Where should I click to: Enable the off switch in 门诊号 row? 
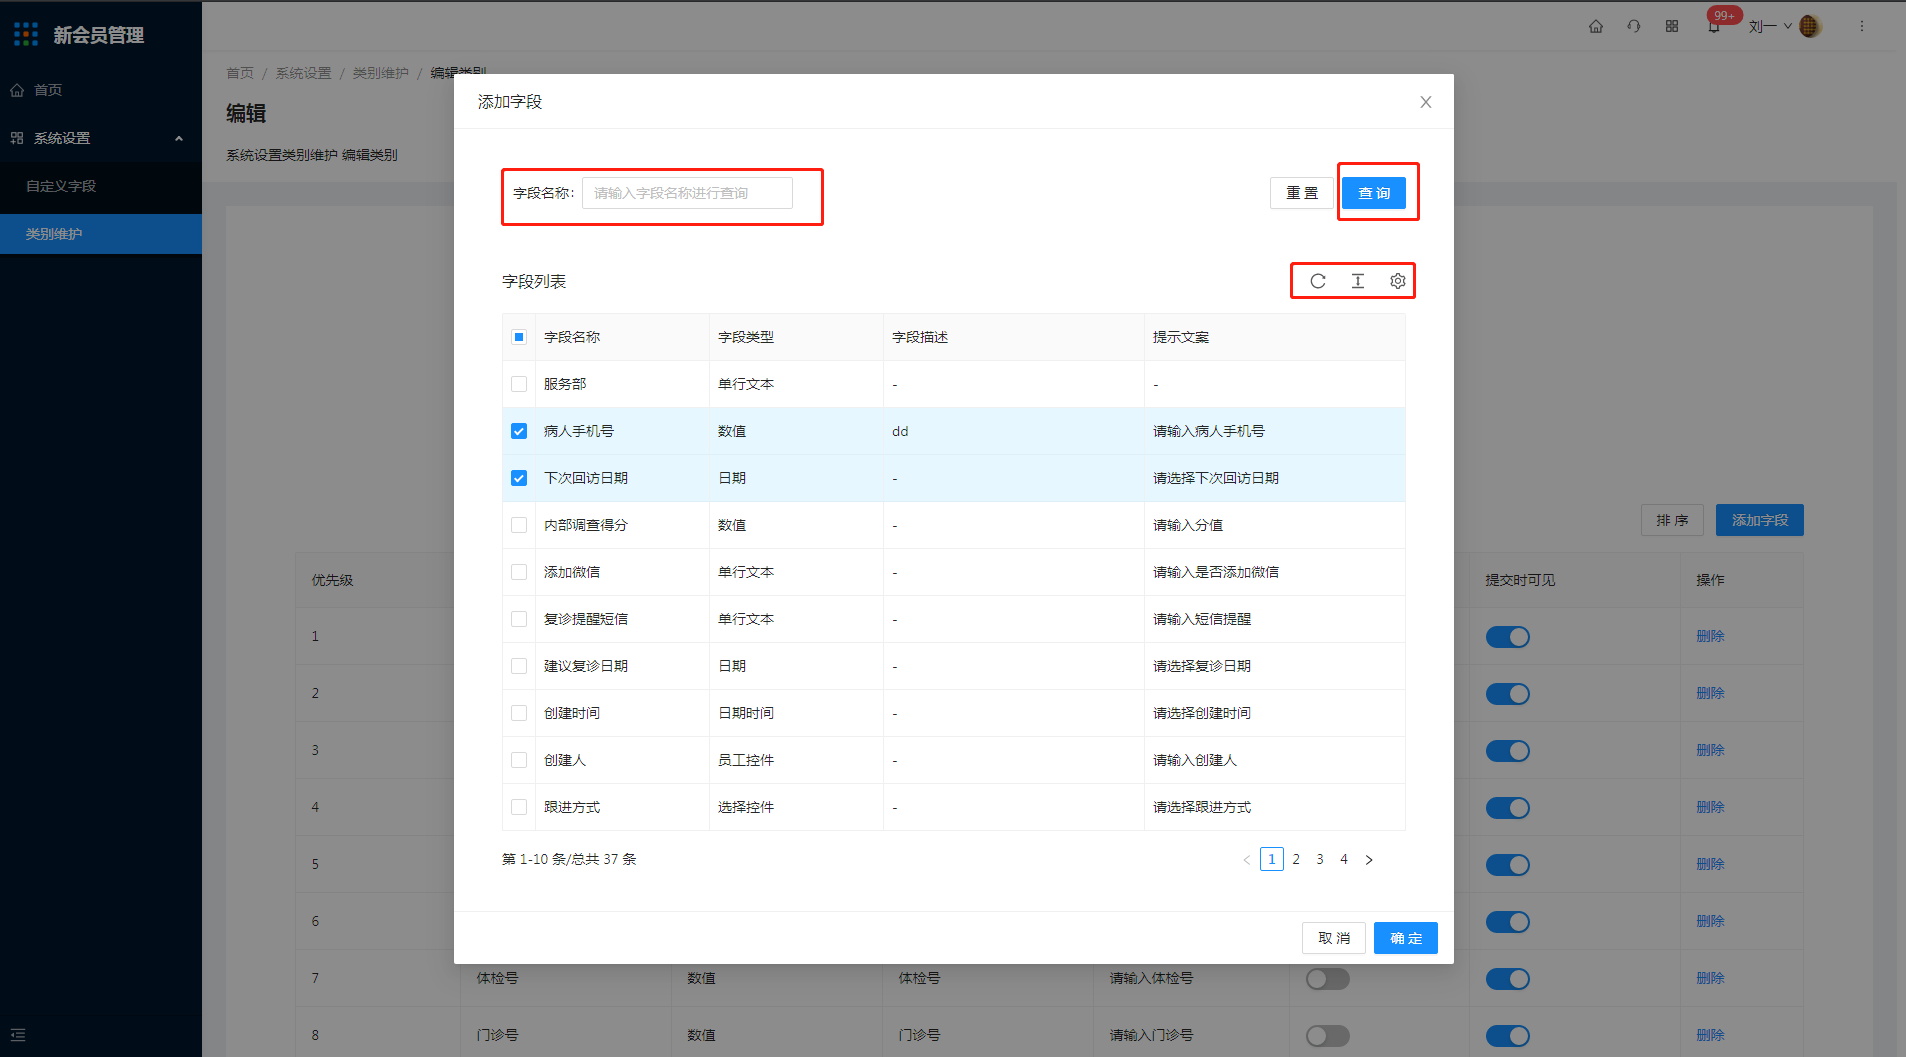[1328, 1036]
